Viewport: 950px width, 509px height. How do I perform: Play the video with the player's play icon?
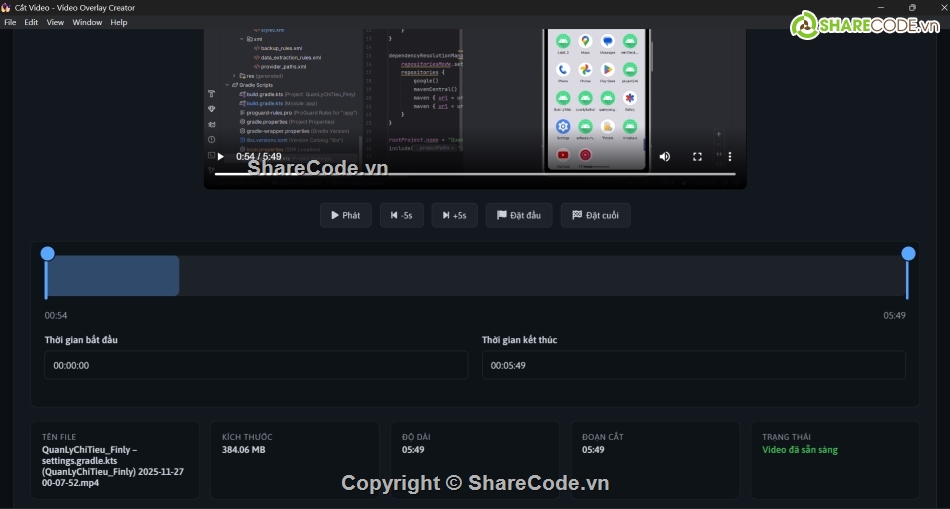[221, 156]
